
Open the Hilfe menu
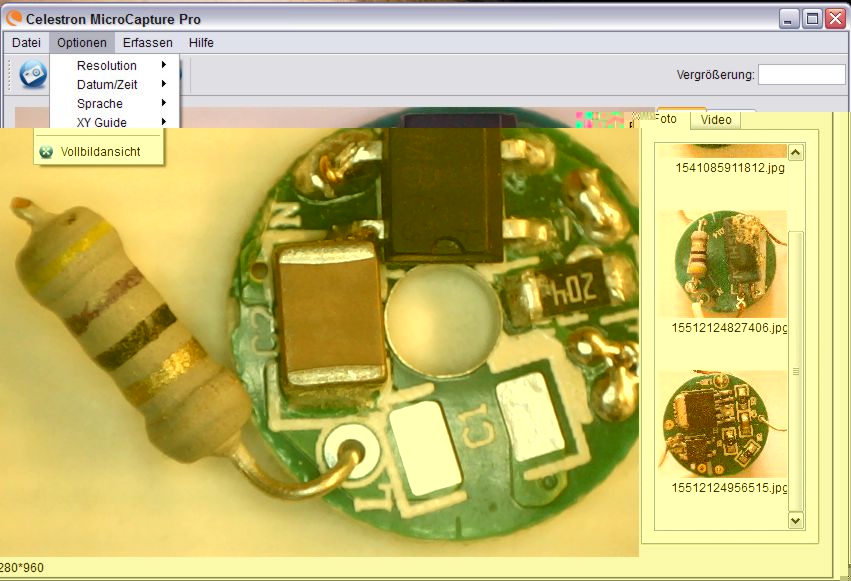201,43
